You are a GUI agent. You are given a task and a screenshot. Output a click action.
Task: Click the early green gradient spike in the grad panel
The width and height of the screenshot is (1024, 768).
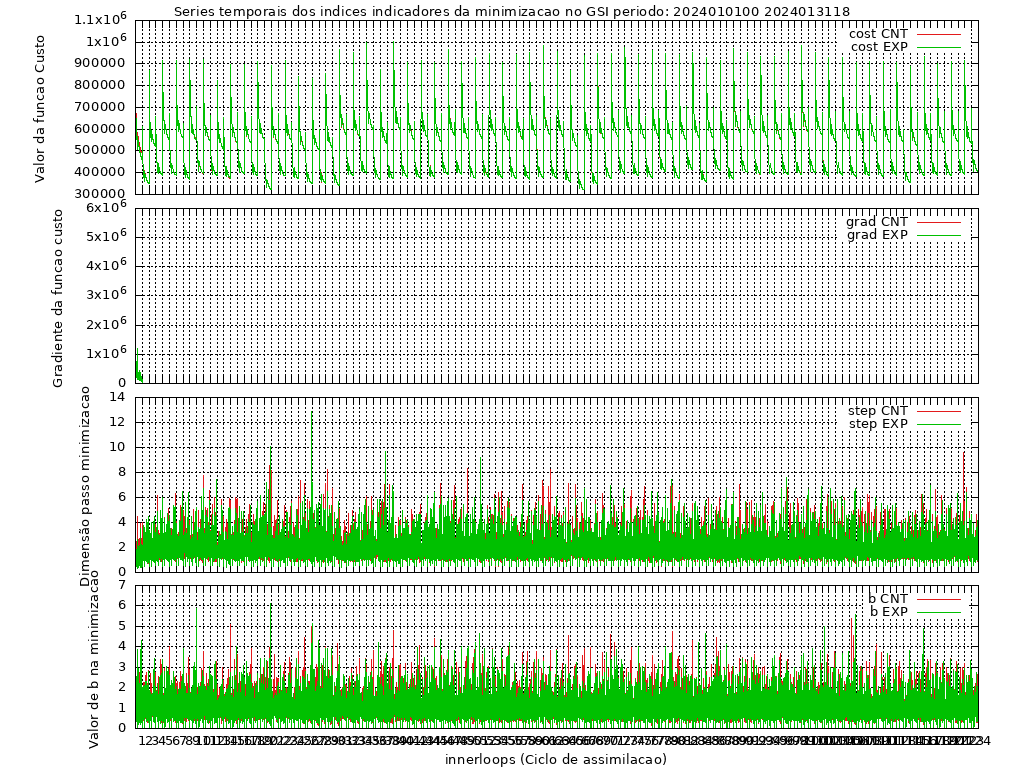pos(138,367)
